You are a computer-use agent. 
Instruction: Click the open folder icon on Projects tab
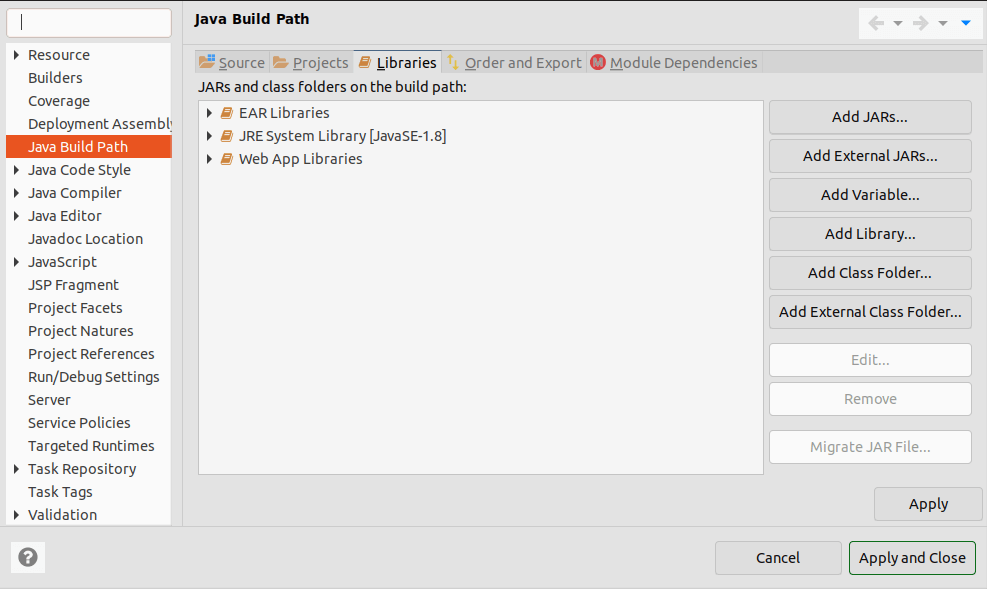pyautogui.click(x=279, y=61)
